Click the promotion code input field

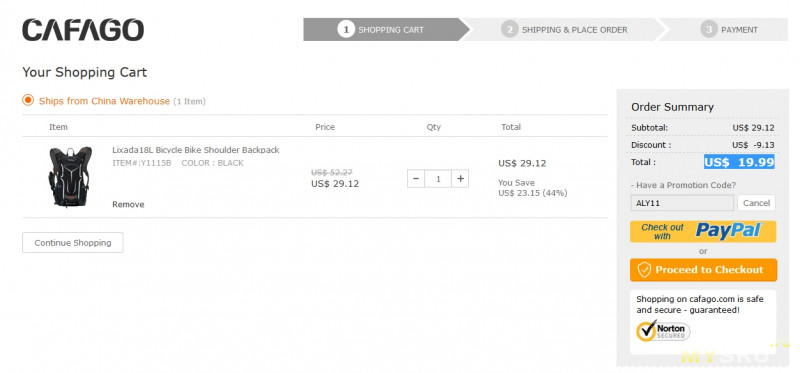pyautogui.click(x=682, y=203)
